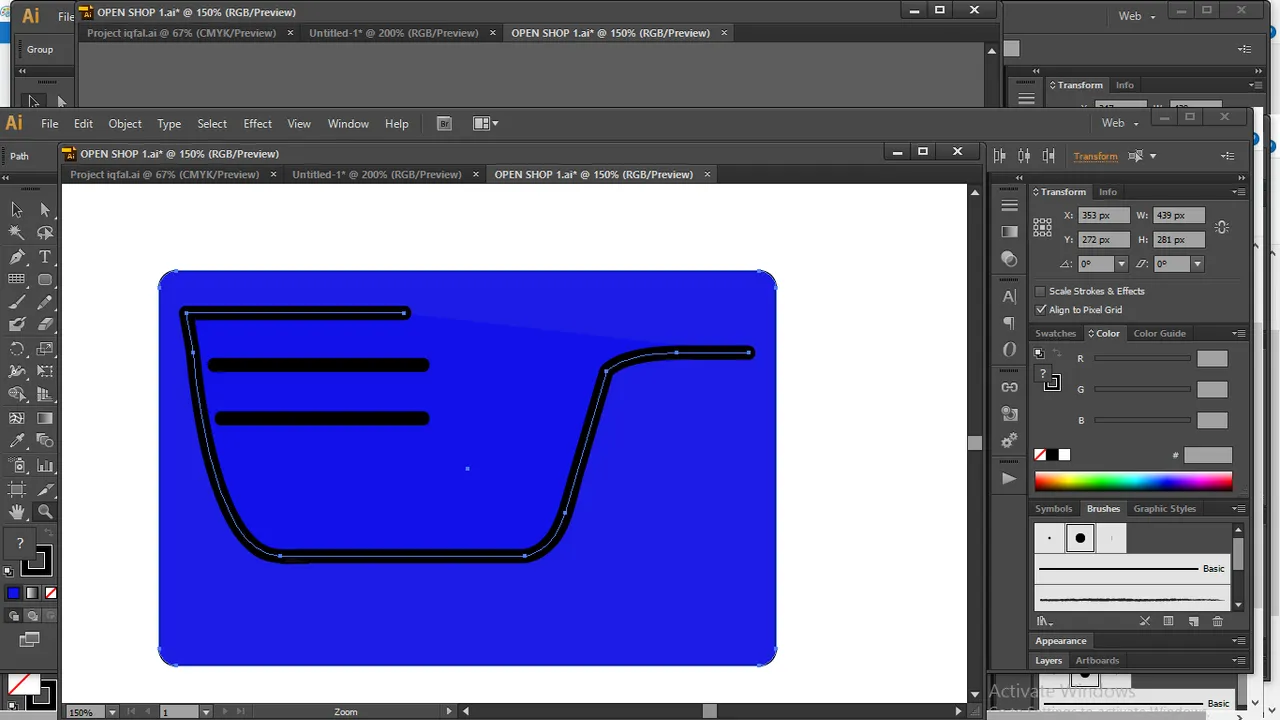Open the Transform panel flyout menu
This screenshot has width=1280, height=720.
click(1239, 192)
